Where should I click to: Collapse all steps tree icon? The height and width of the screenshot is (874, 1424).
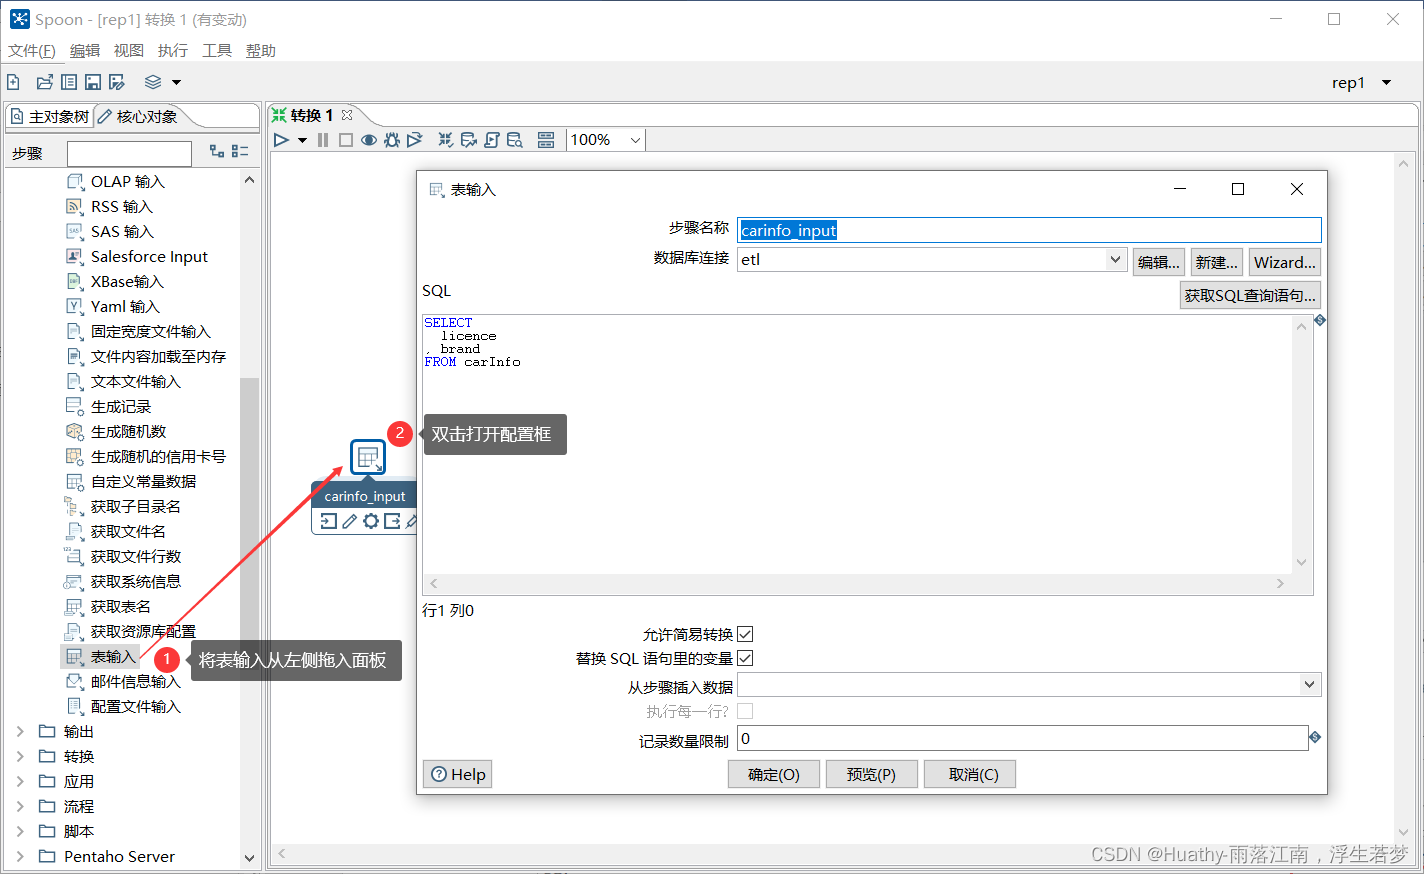(x=240, y=151)
